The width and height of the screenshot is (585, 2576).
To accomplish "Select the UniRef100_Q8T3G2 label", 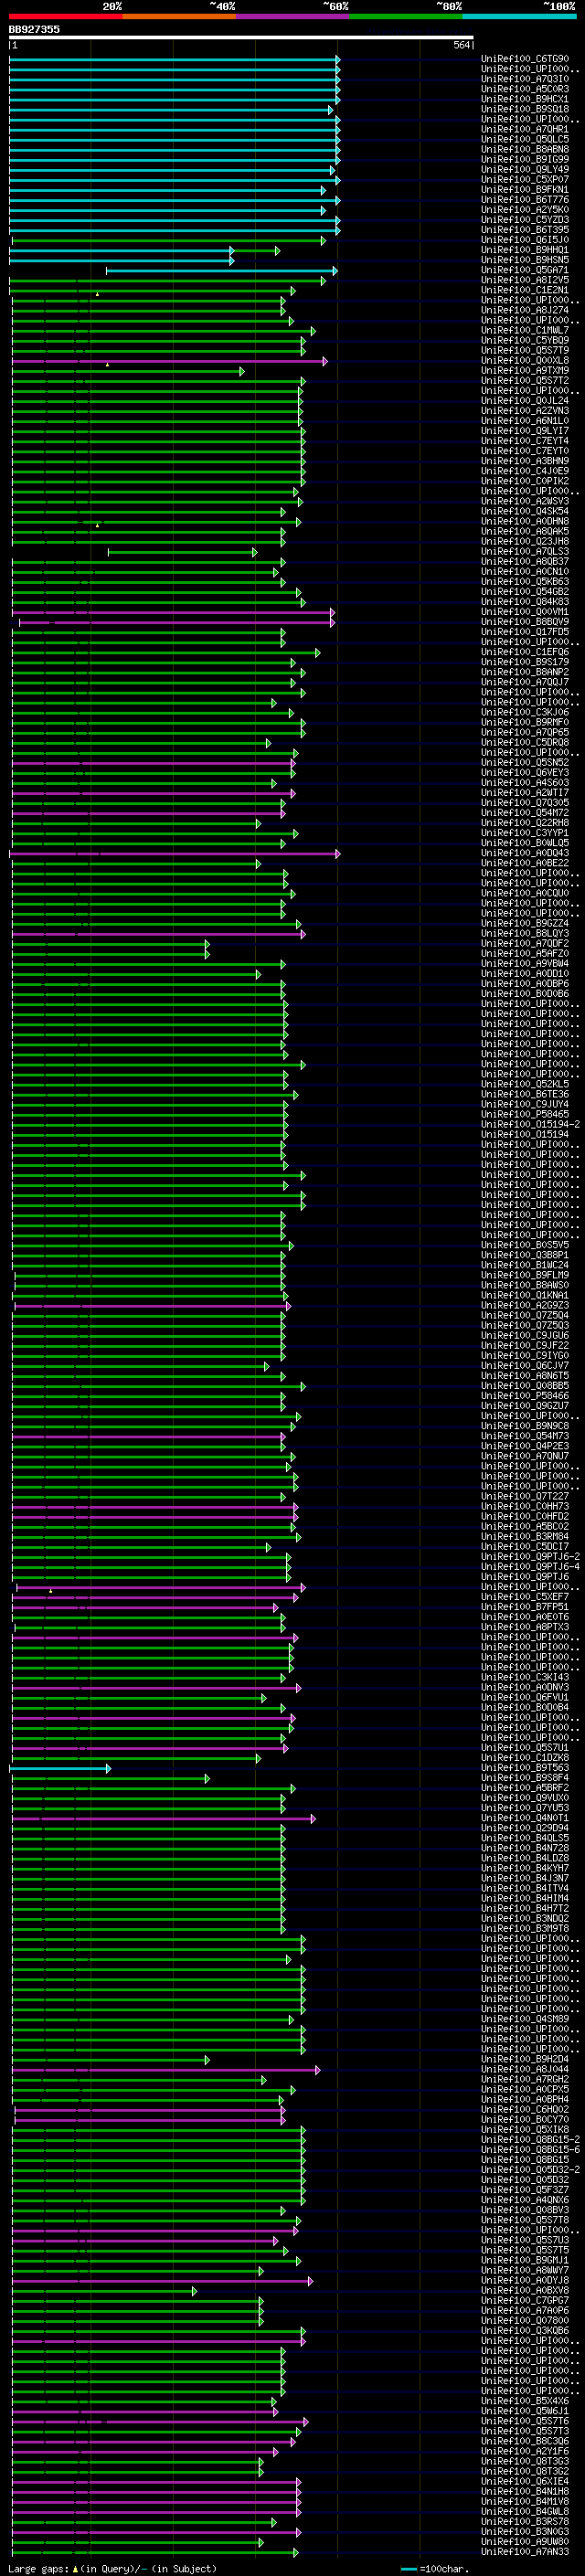I will [525, 2471].
